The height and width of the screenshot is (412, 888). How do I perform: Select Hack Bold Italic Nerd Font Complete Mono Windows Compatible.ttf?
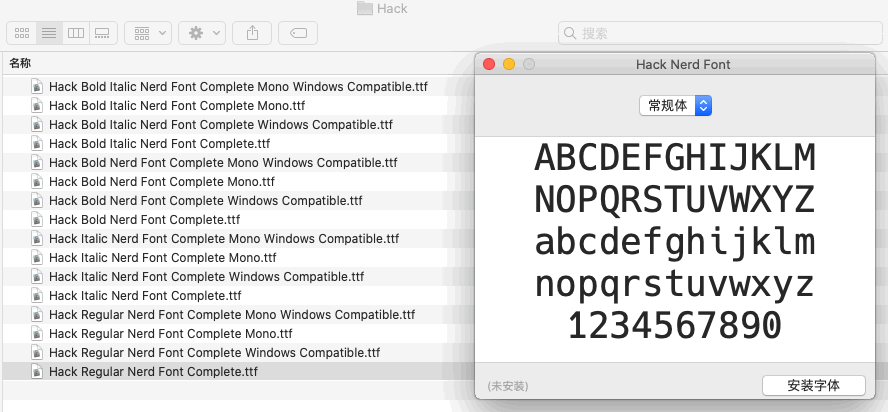(x=238, y=87)
